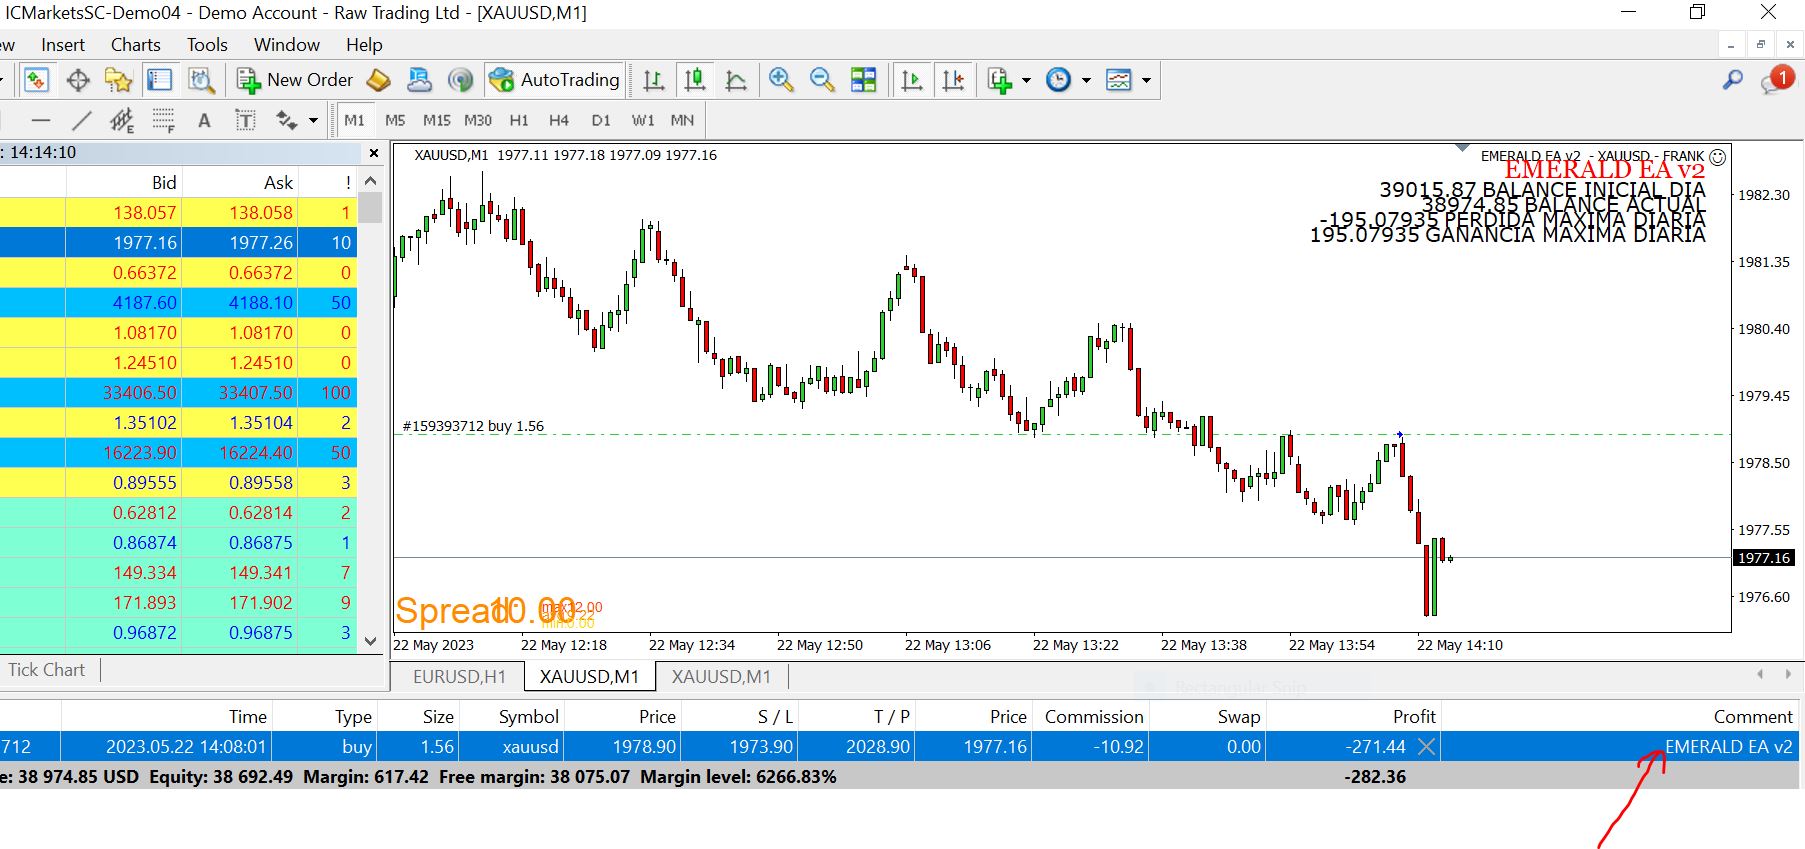
Task: Open the chat notification icon with badge
Action: (x=1776, y=80)
